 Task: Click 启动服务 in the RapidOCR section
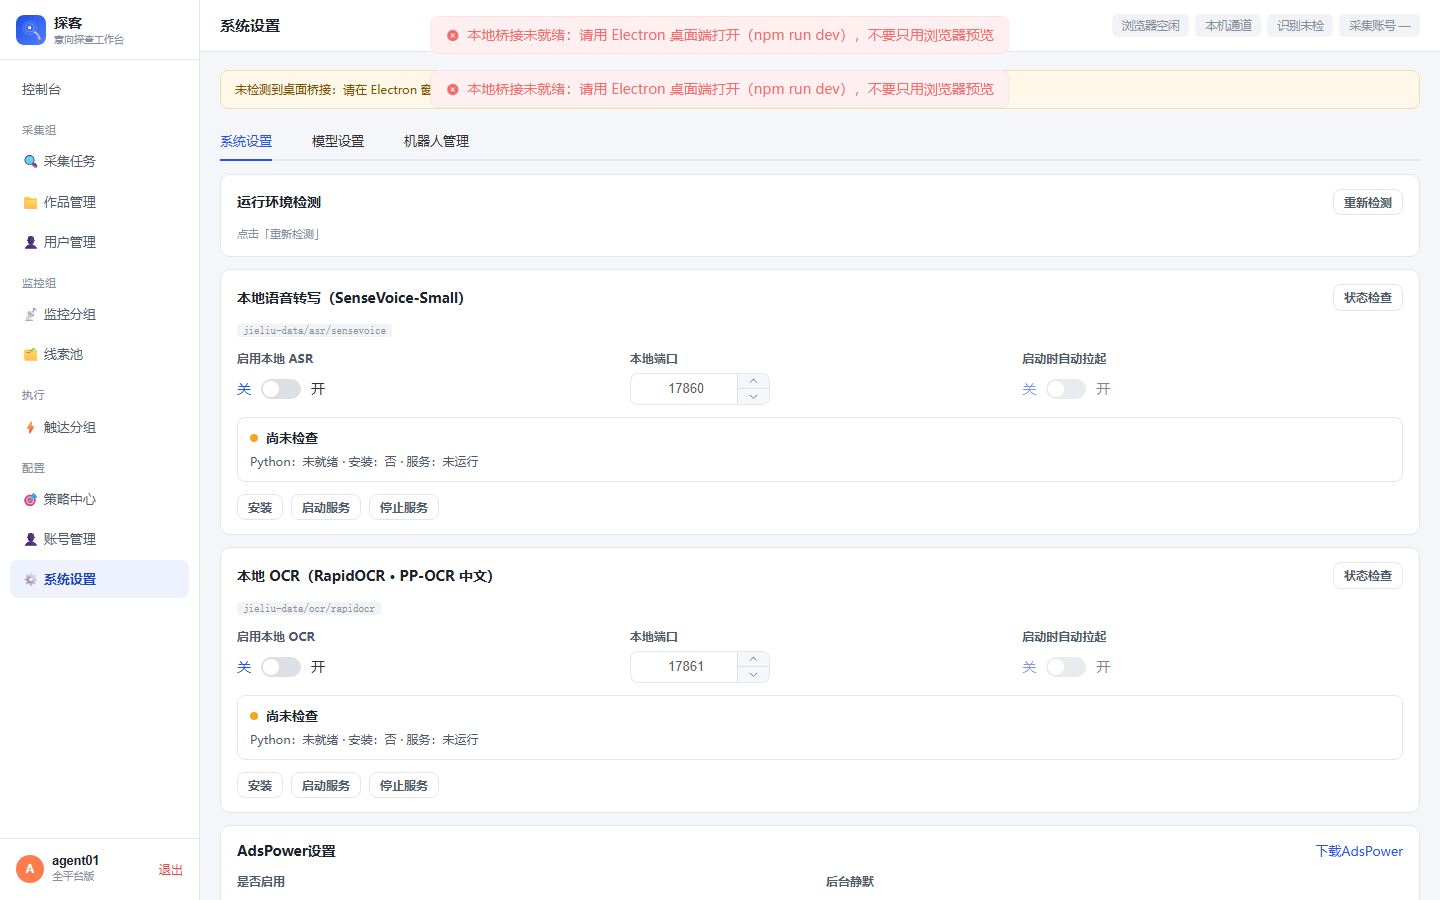tap(326, 786)
